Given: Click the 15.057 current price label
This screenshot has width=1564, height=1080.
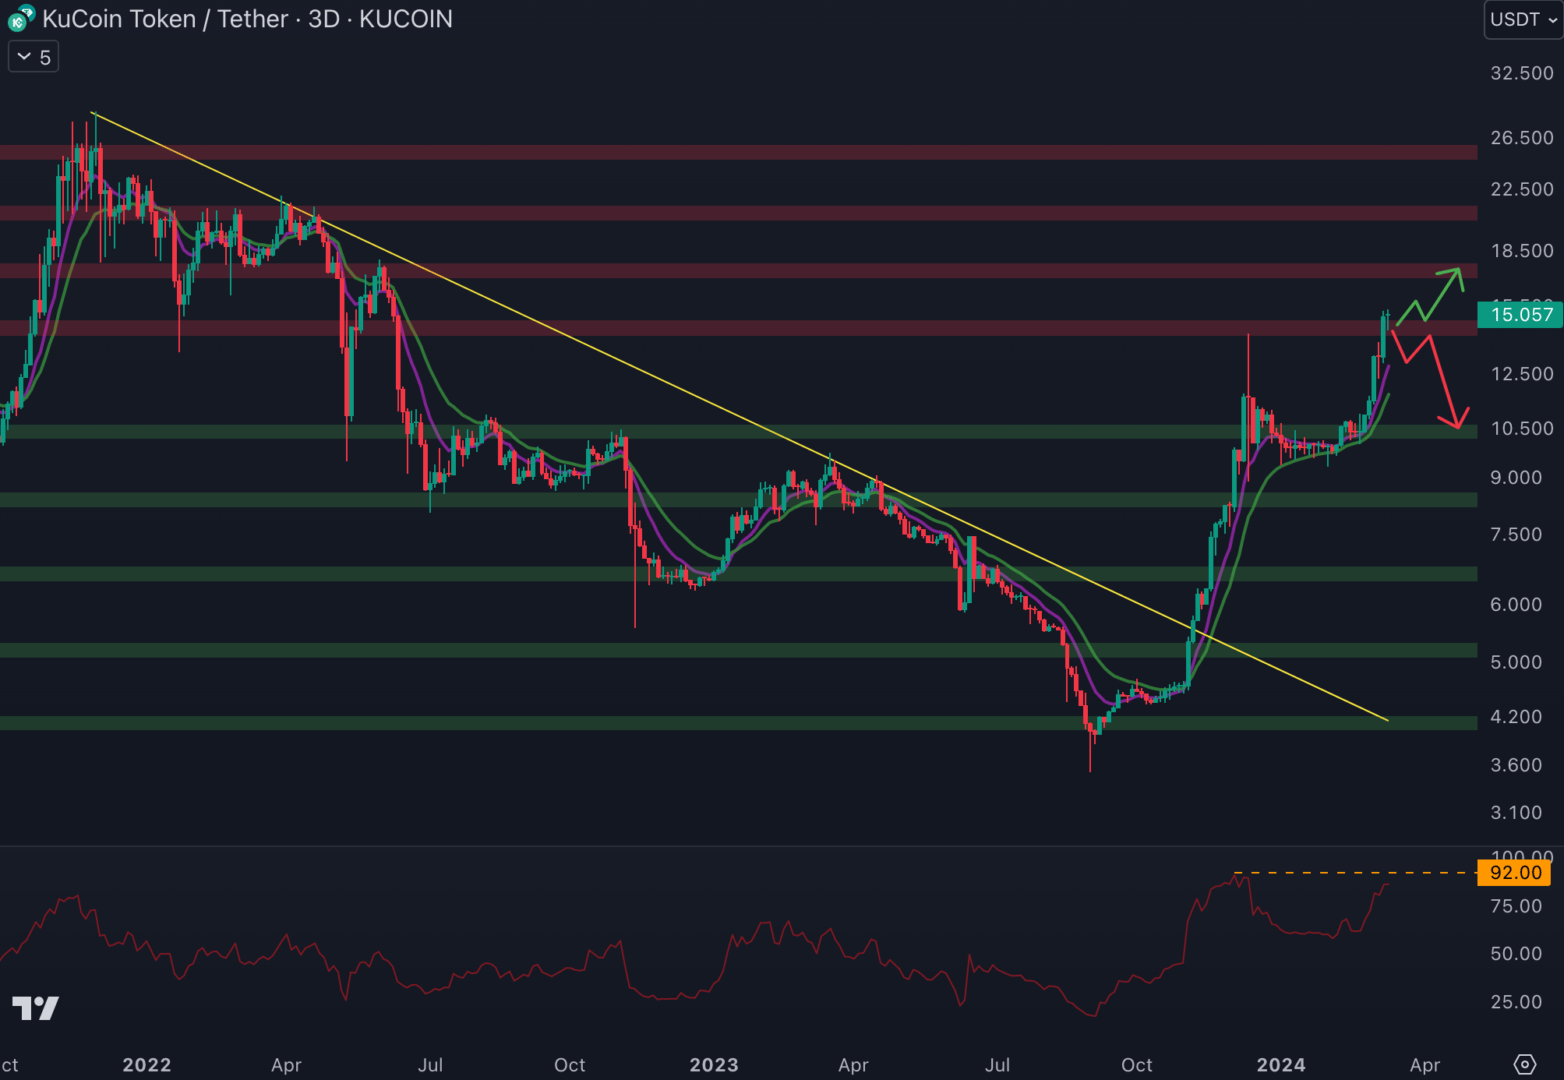Looking at the screenshot, I should pos(1520,315).
